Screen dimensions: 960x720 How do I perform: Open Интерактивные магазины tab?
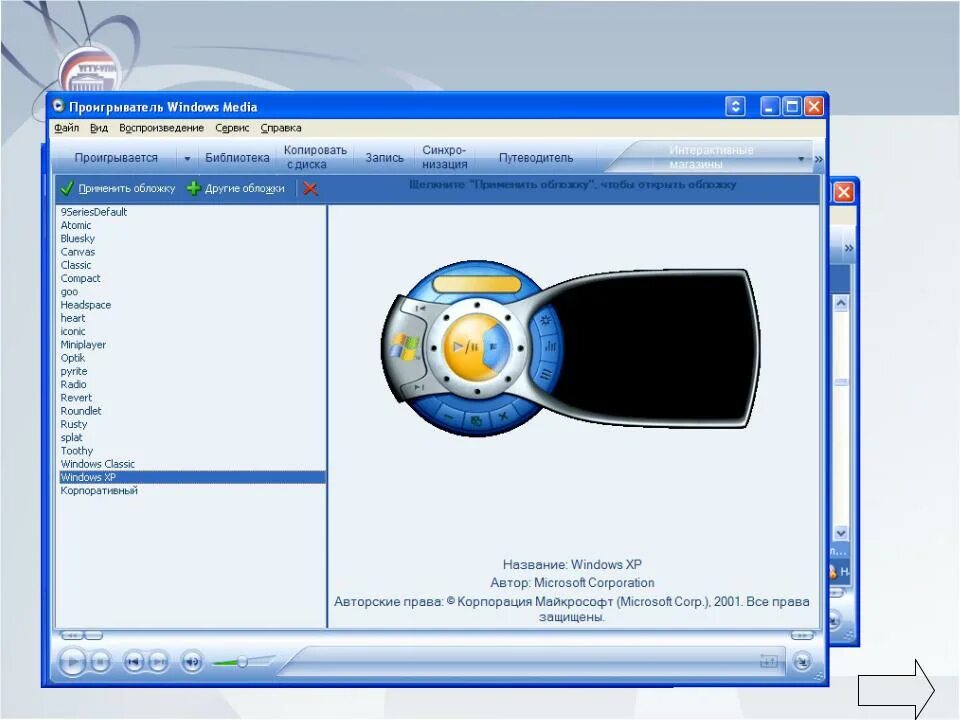pos(711,157)
